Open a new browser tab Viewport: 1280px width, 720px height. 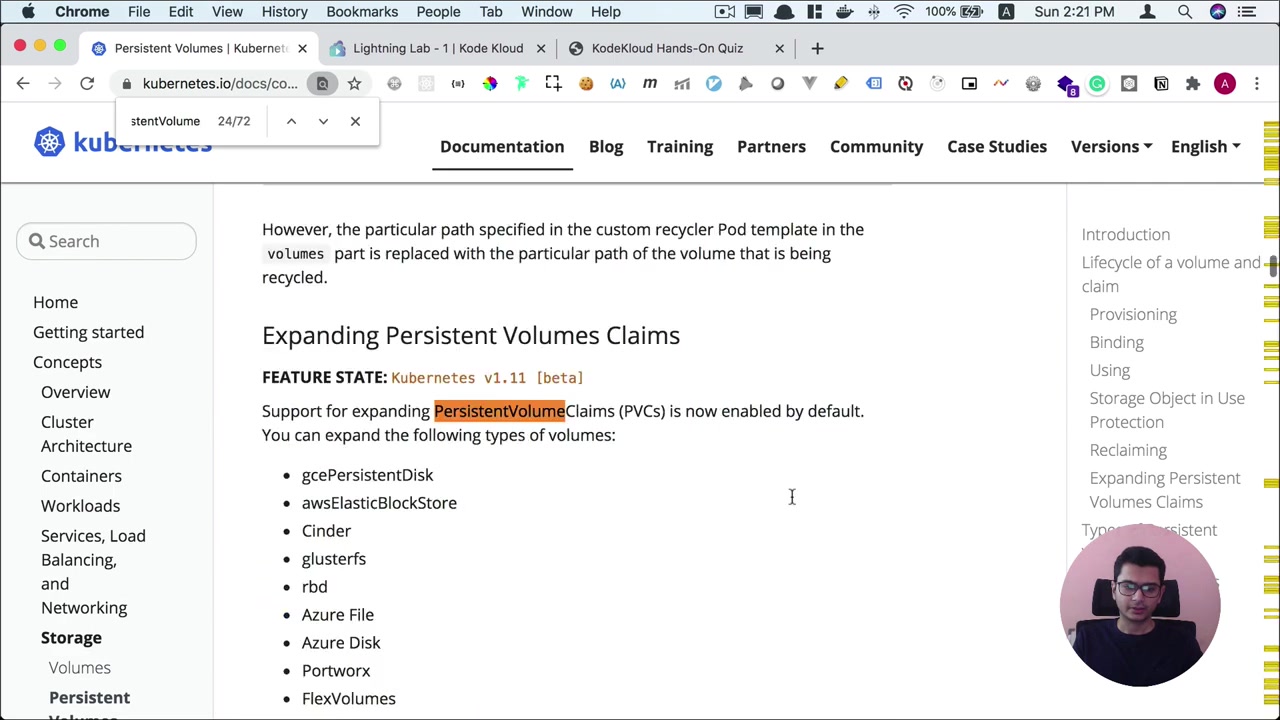point(817,48)
